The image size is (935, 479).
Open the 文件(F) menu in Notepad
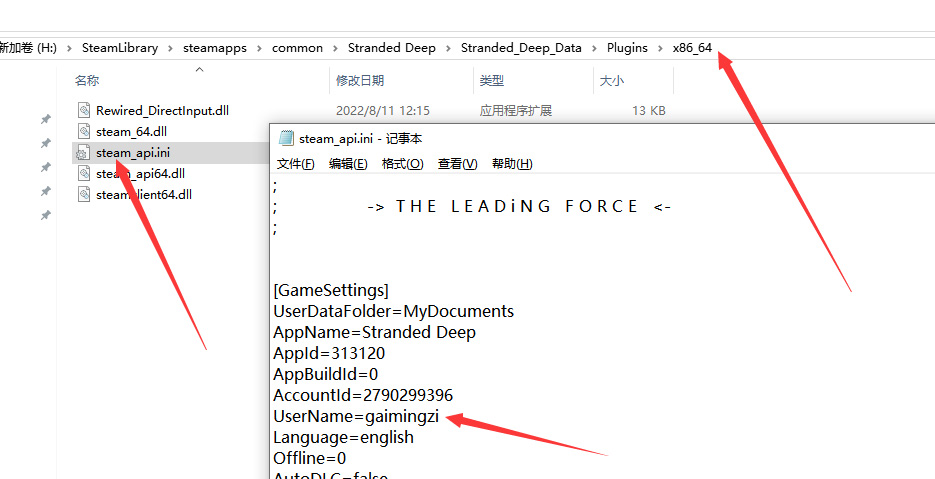[x=295, y=164]
